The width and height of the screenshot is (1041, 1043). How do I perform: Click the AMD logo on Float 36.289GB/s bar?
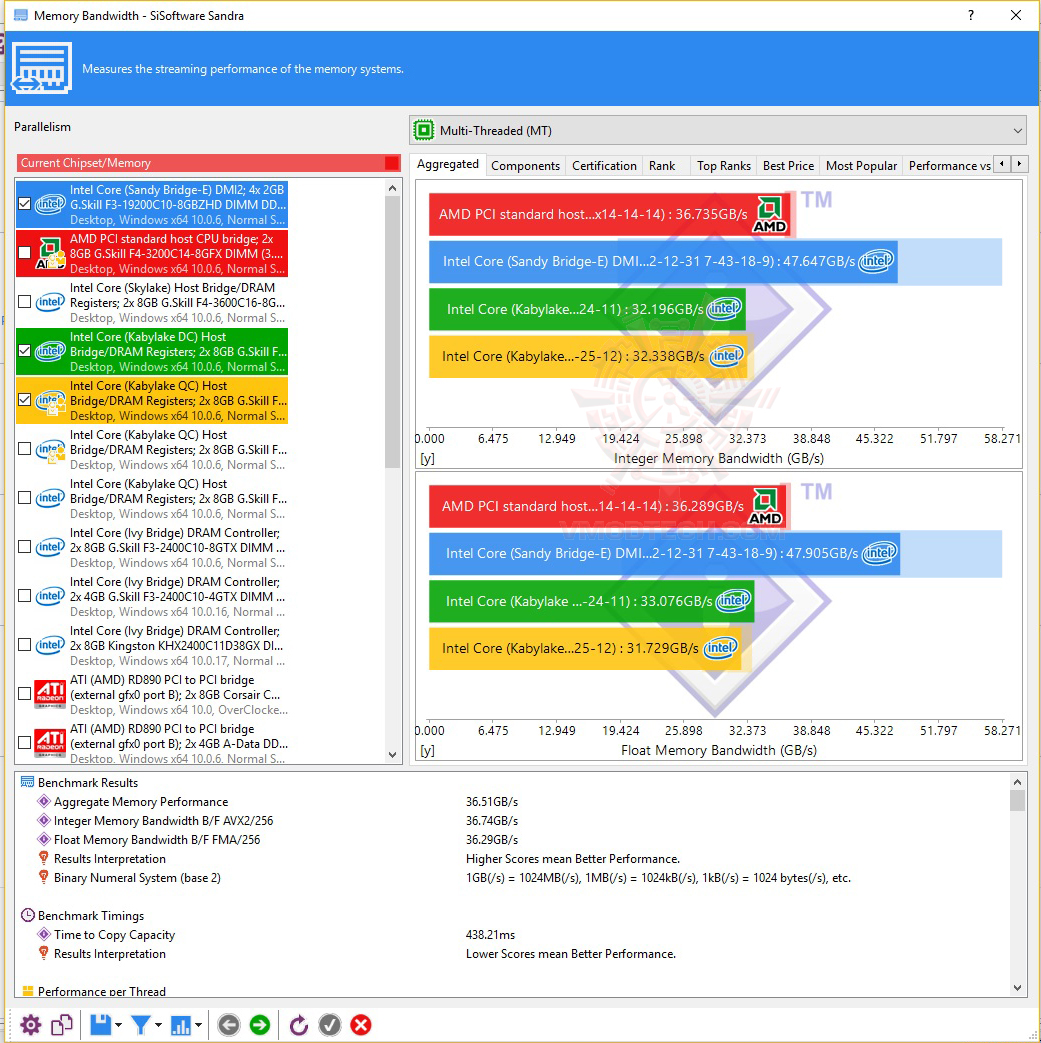(x=766, y=506)
